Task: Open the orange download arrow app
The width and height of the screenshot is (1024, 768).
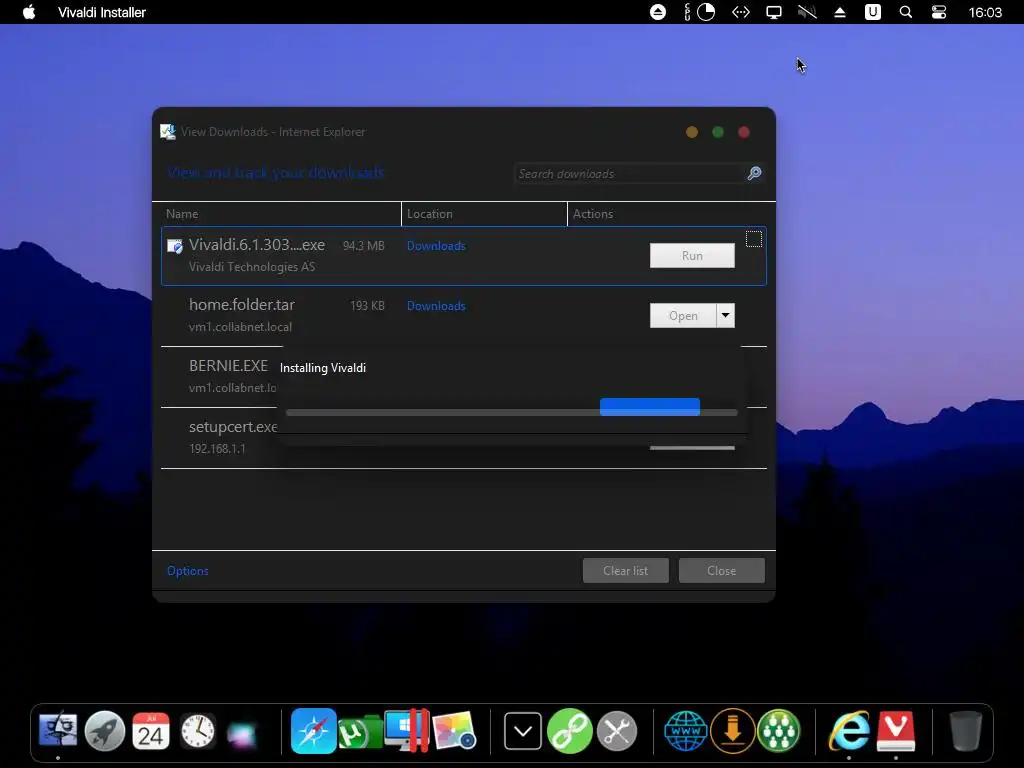Action: pyautogui.click(x=732, y=731)
